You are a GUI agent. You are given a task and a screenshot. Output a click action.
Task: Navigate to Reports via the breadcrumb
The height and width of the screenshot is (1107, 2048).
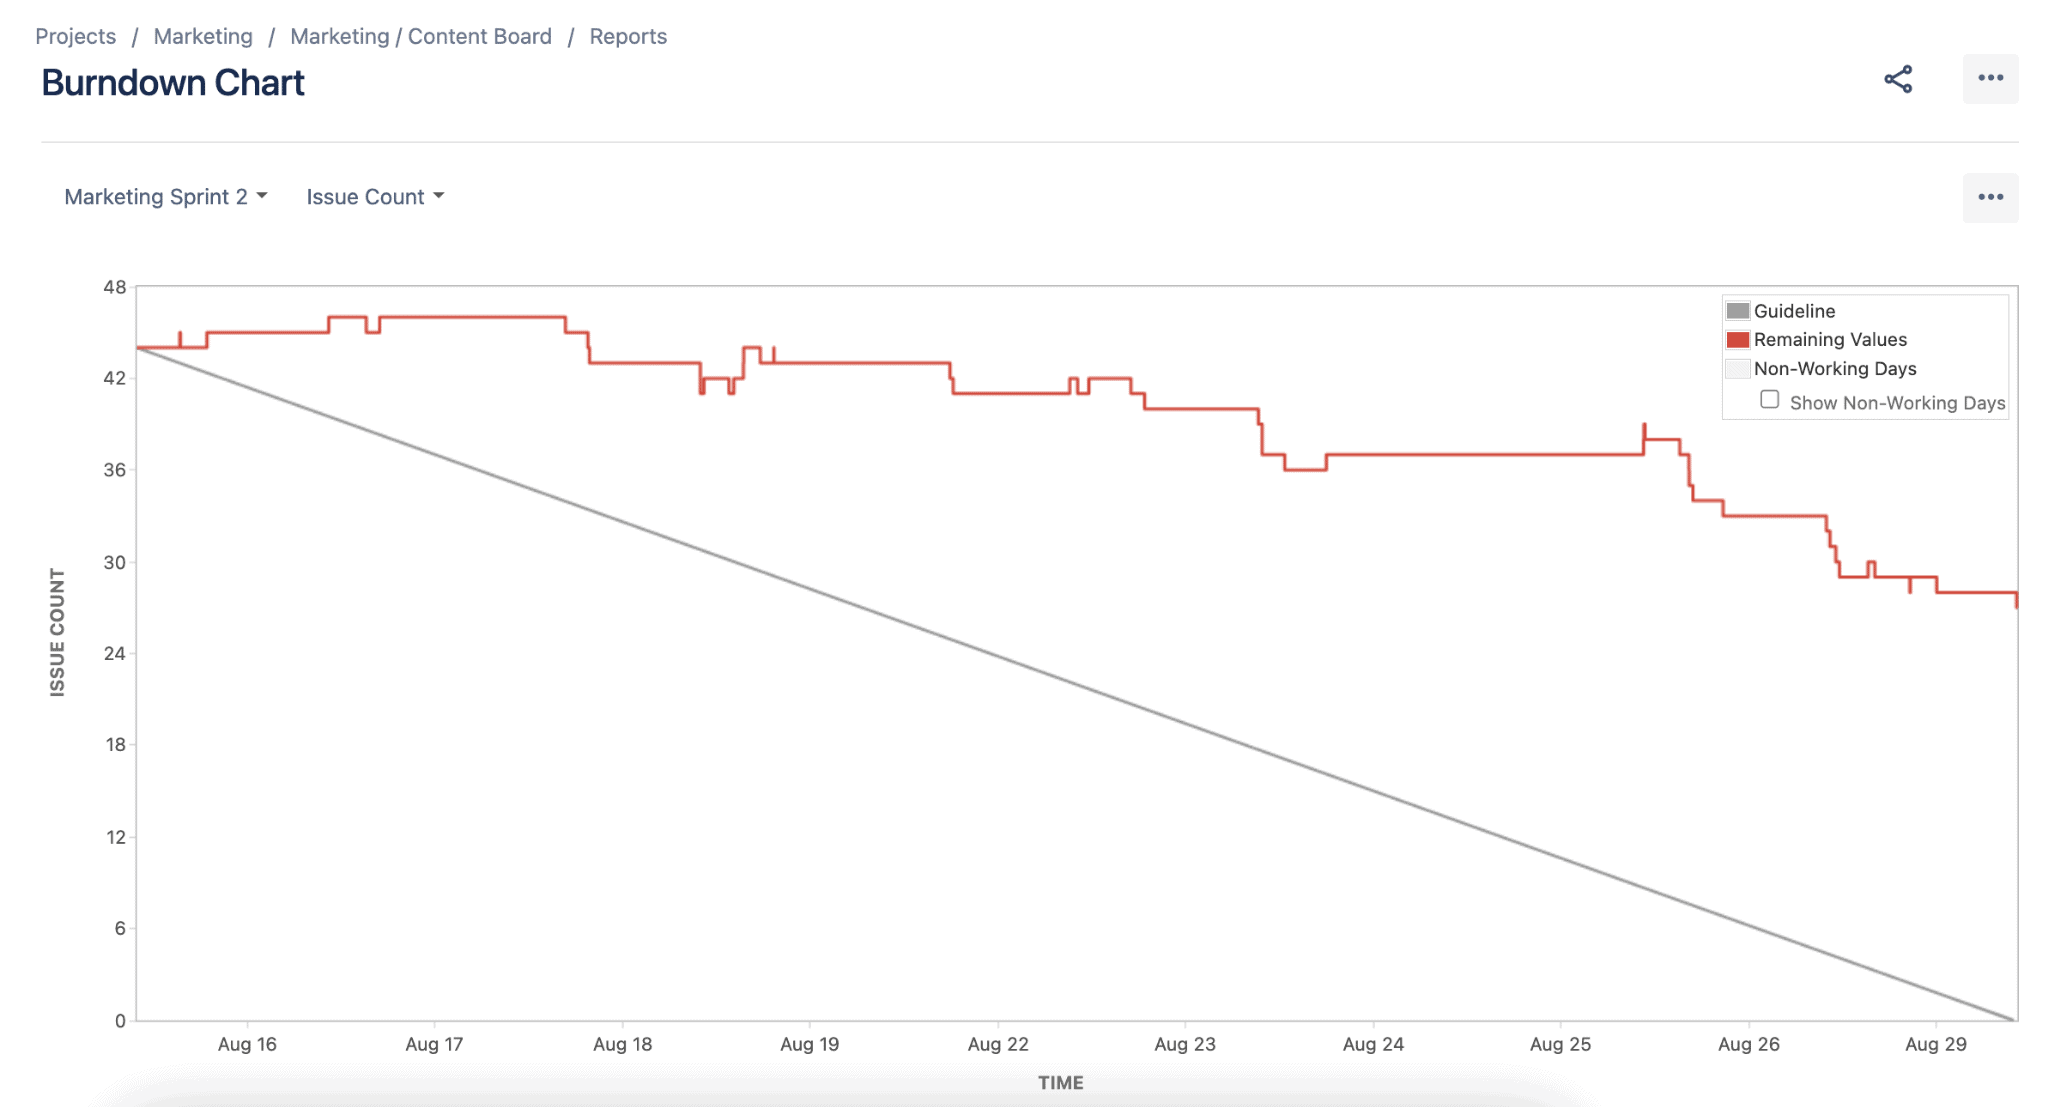(x=628, y=36)
